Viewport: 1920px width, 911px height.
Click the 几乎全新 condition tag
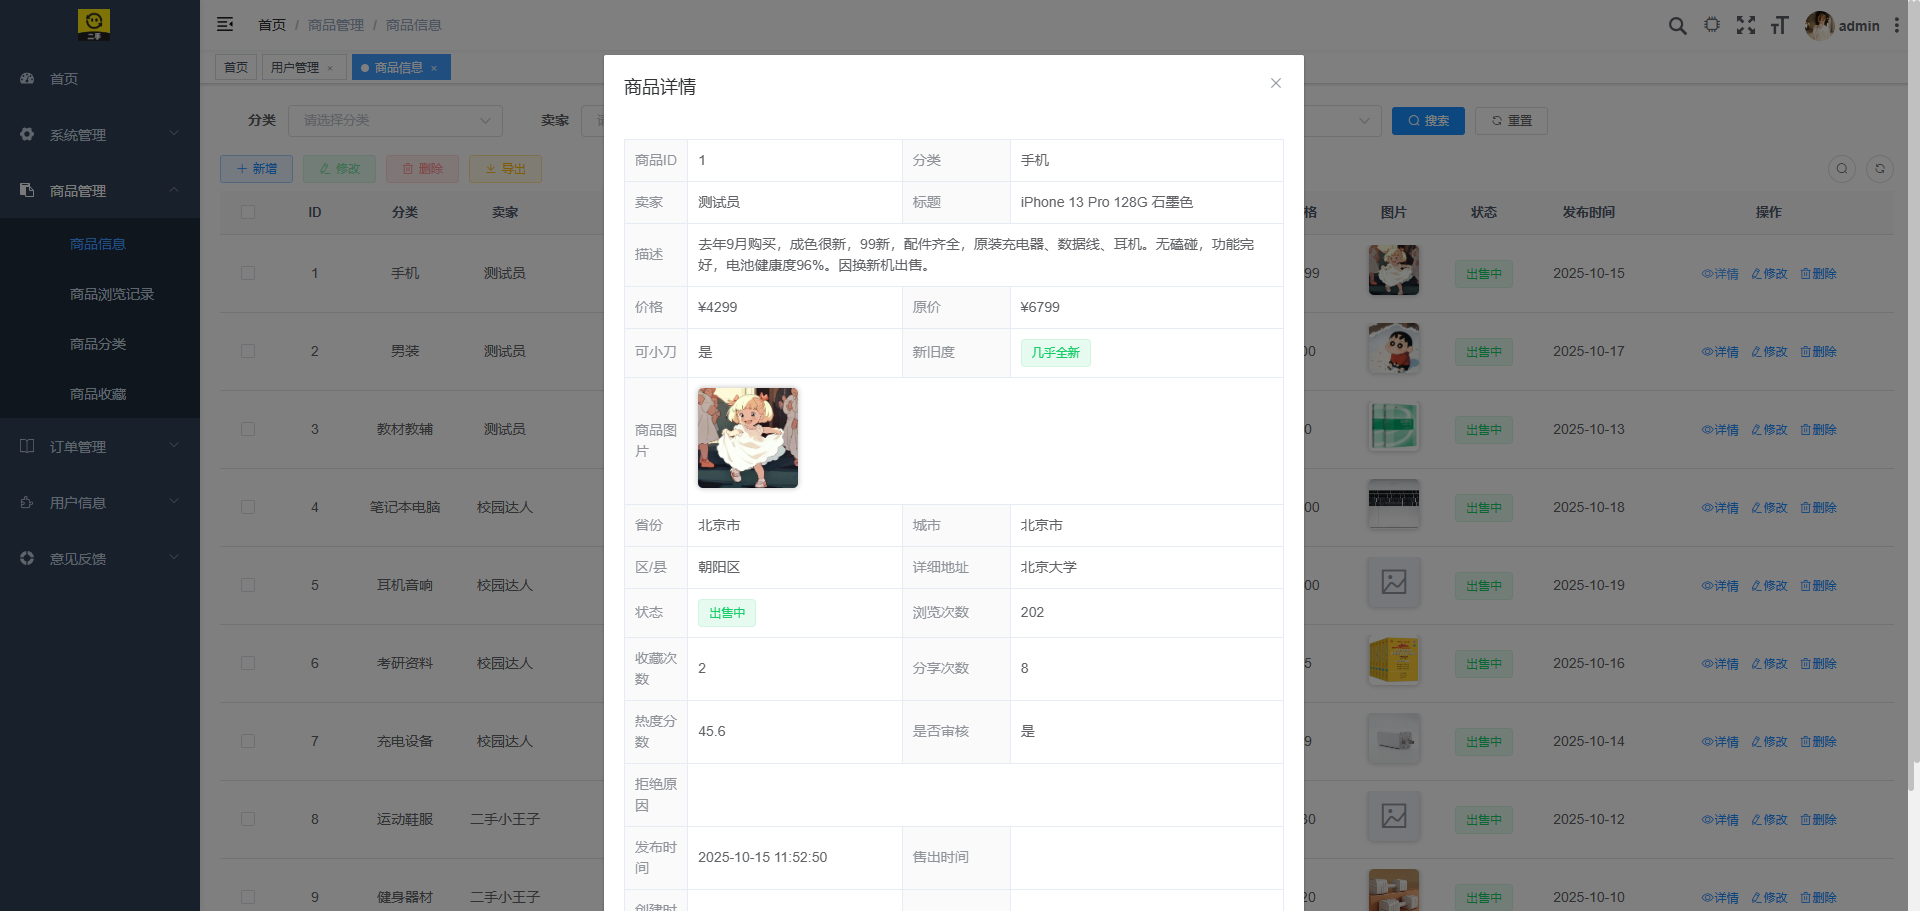[1055, 353]
